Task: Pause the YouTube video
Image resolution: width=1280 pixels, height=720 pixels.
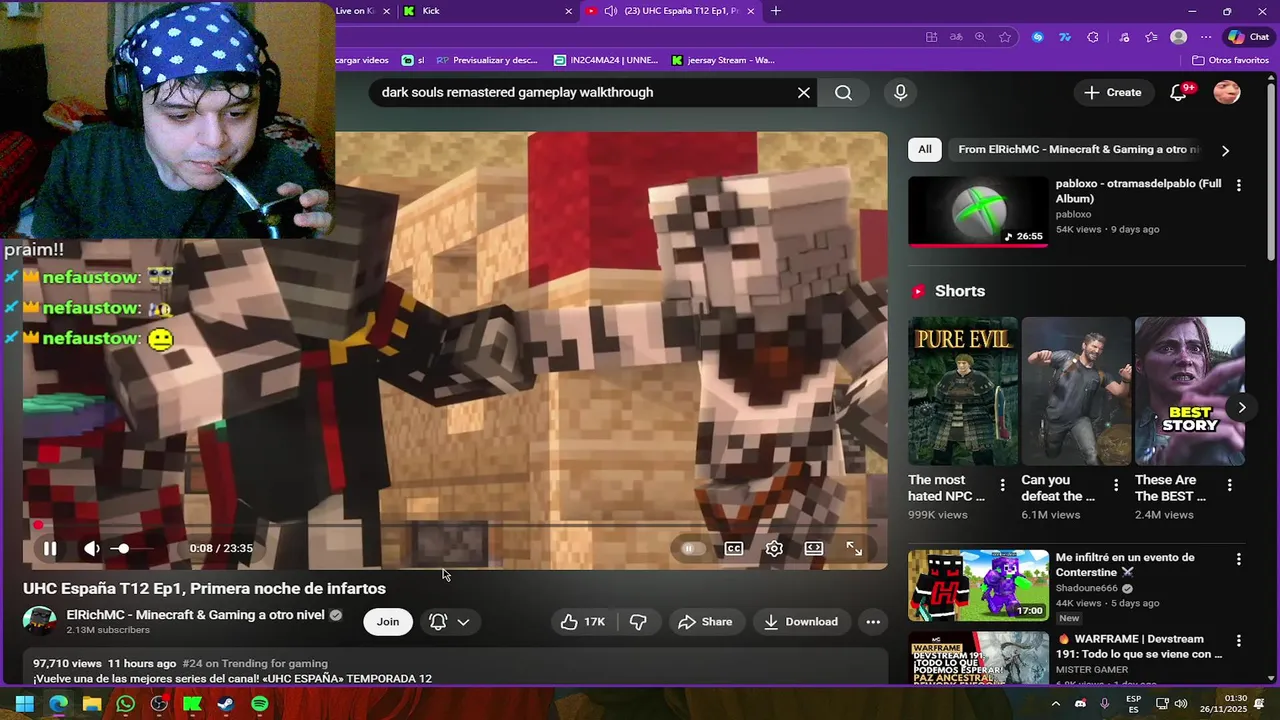Action: click(50, 548)
